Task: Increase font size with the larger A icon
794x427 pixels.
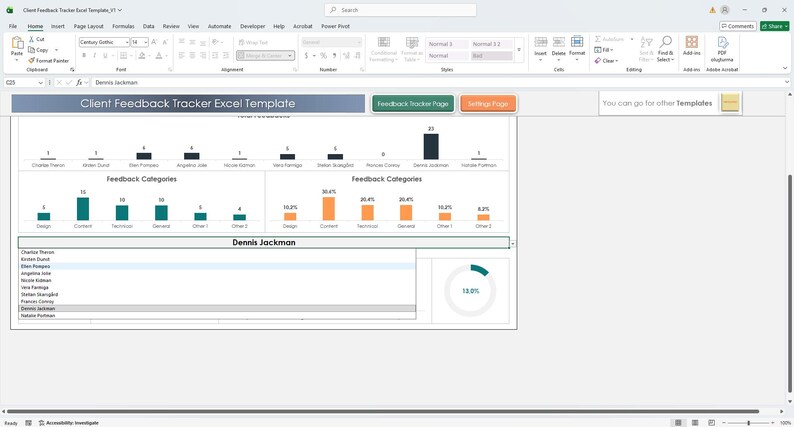Action: point(154,42)
